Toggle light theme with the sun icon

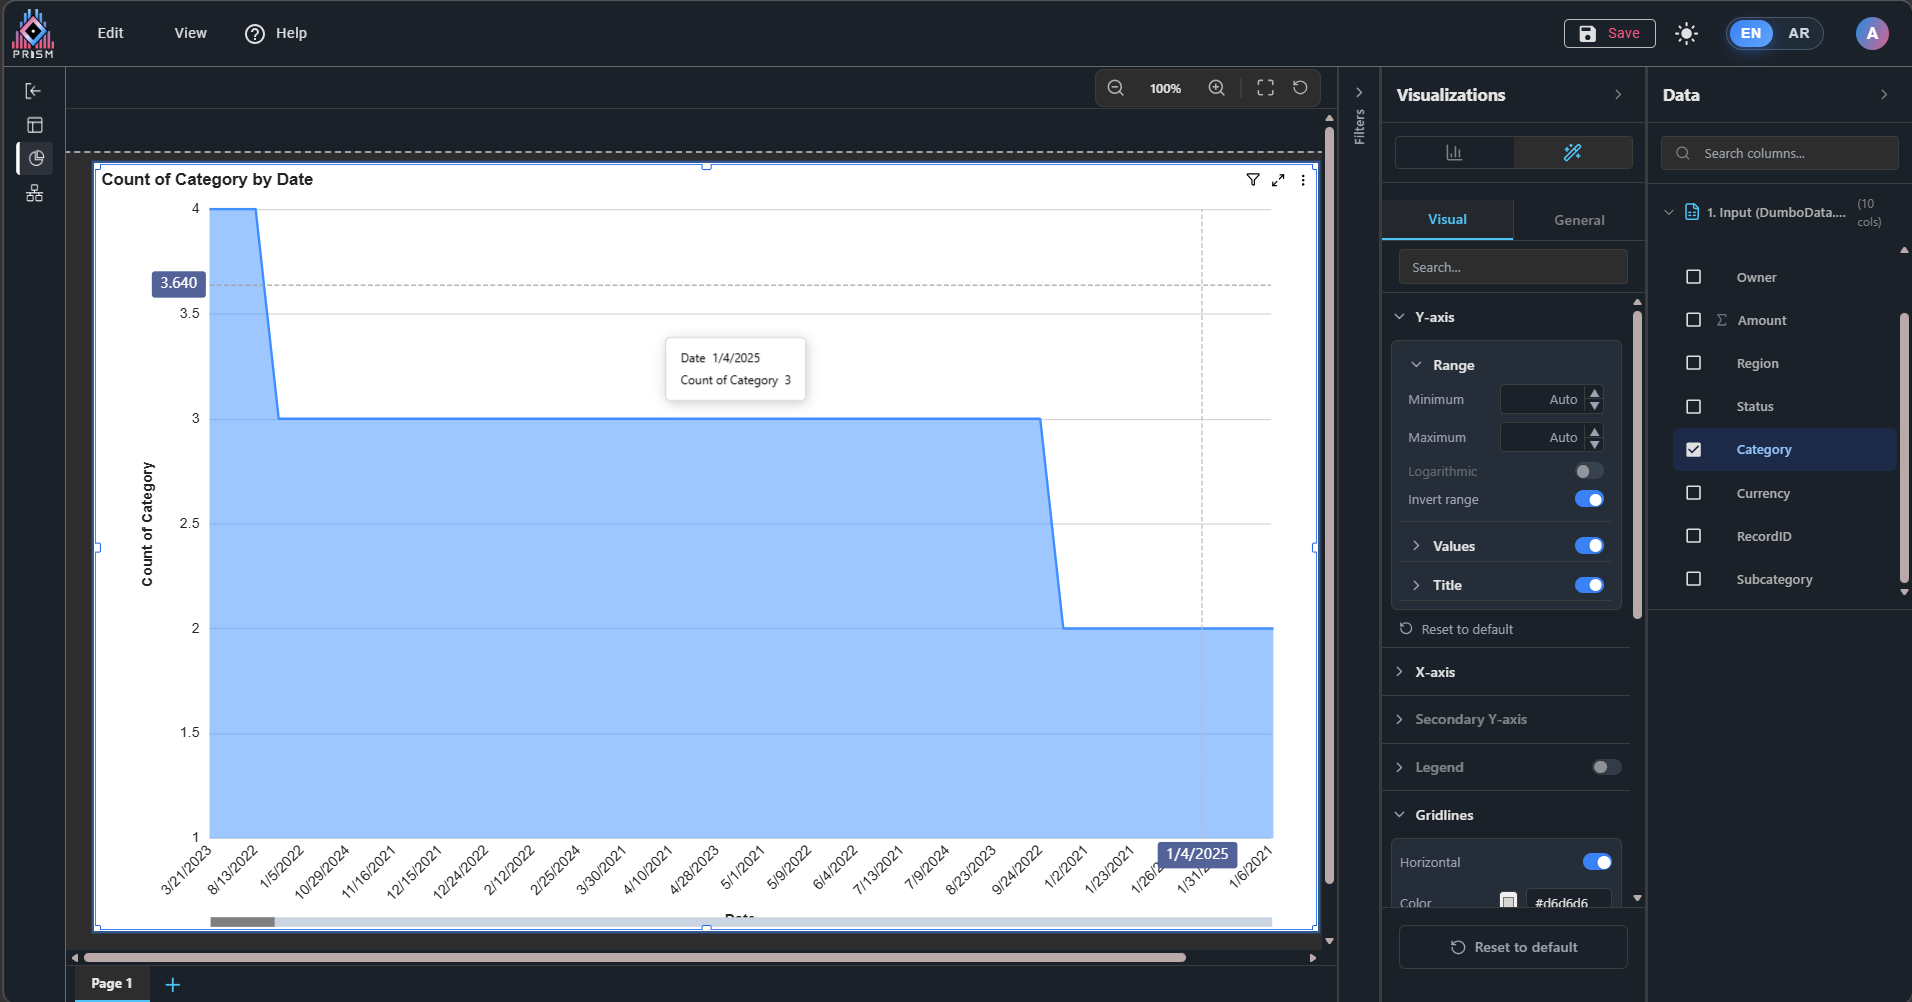(x=1686, y=34)
